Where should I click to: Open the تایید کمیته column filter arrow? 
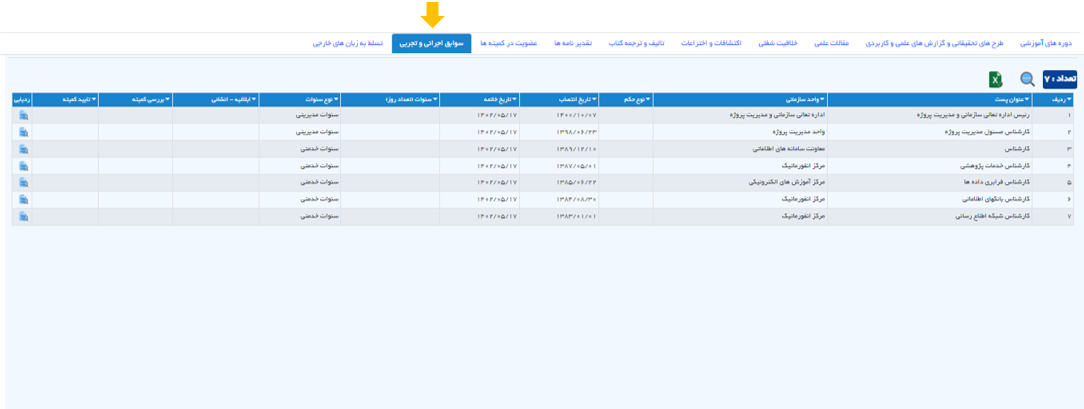(93, 99)
